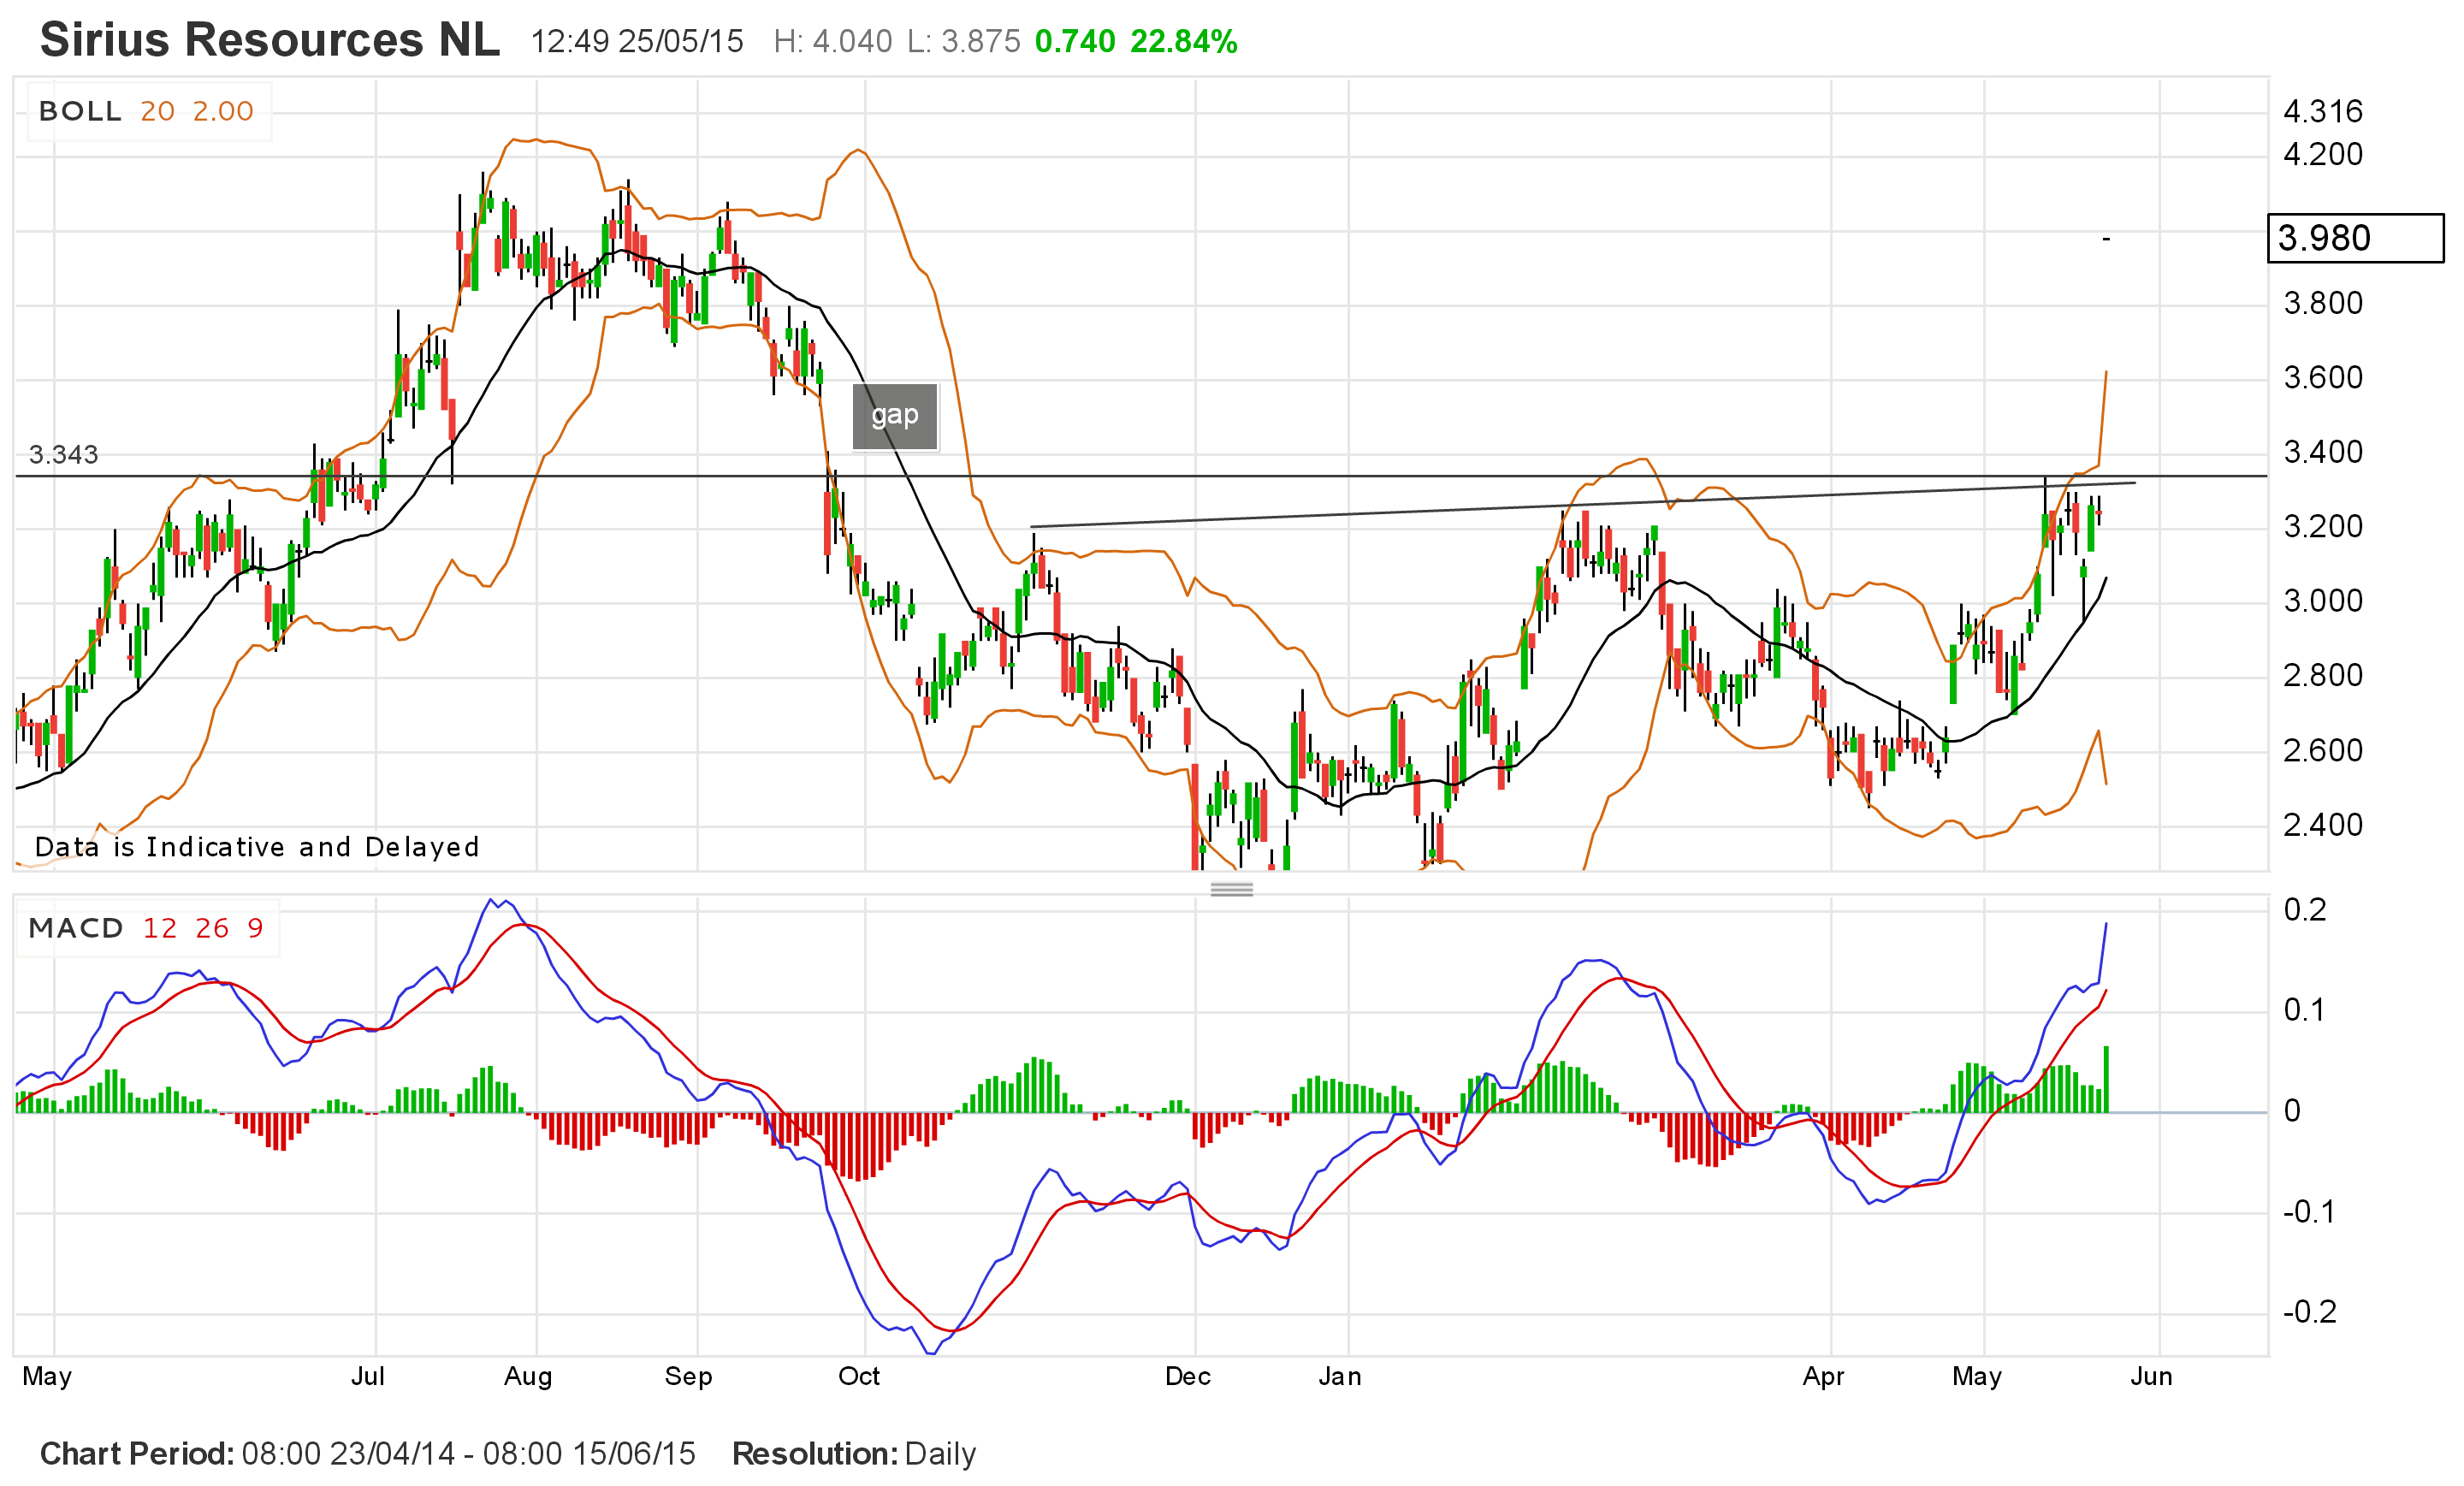2464x1486 pixels.
Task: Click the Jun label on time axis
Action: pos(2151,1376)
